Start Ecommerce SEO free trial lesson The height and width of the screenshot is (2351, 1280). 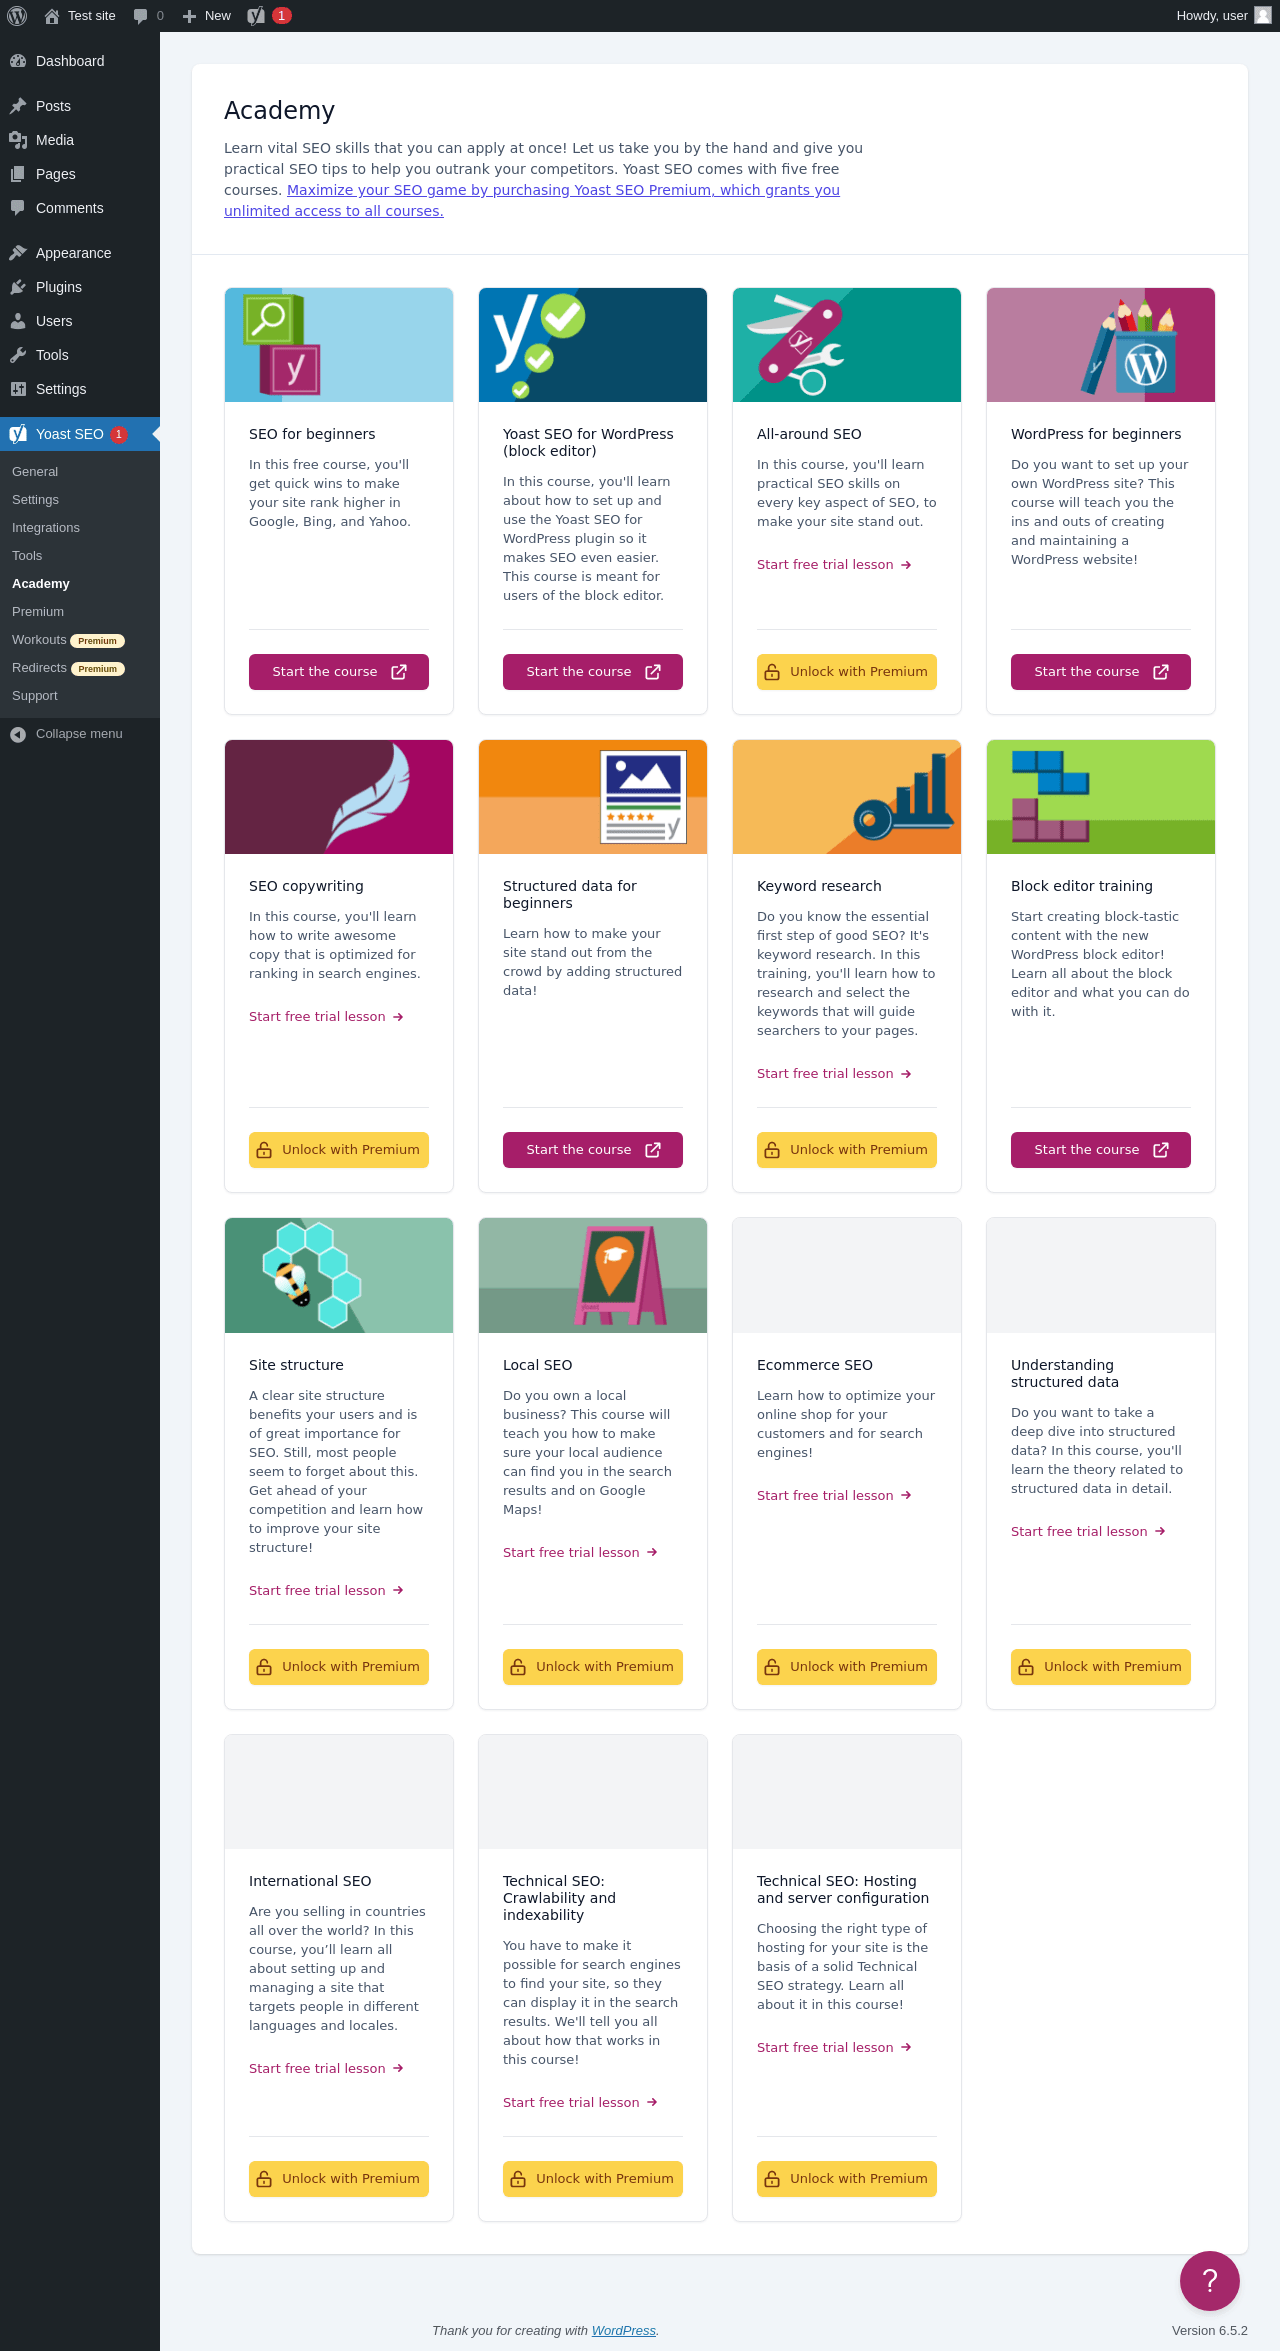point(834,1496)
